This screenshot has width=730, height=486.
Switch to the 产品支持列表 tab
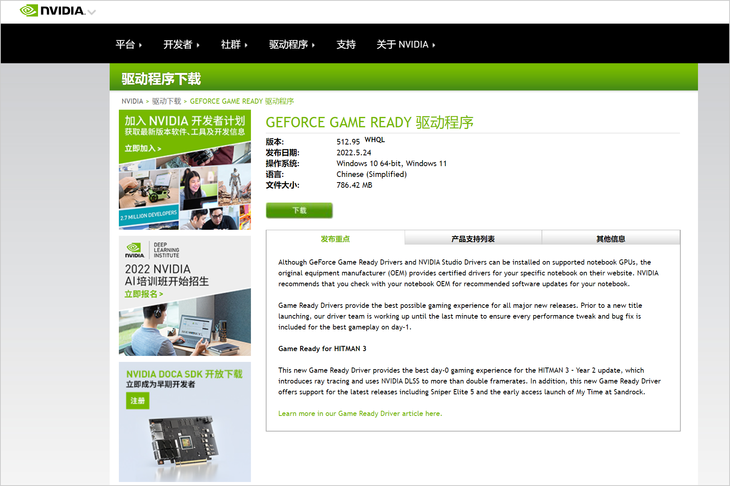(472, 239)
